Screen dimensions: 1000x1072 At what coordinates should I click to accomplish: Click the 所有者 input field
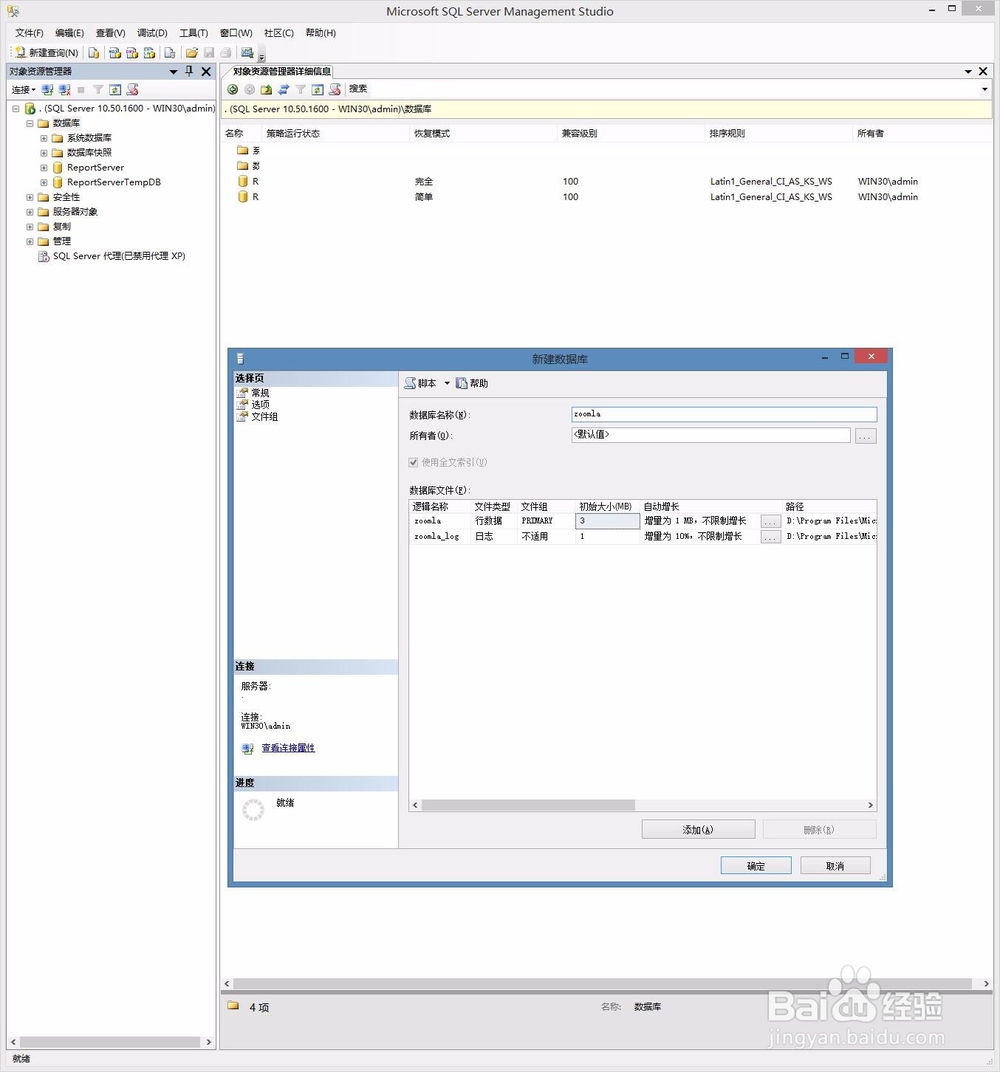coord(711,435)
